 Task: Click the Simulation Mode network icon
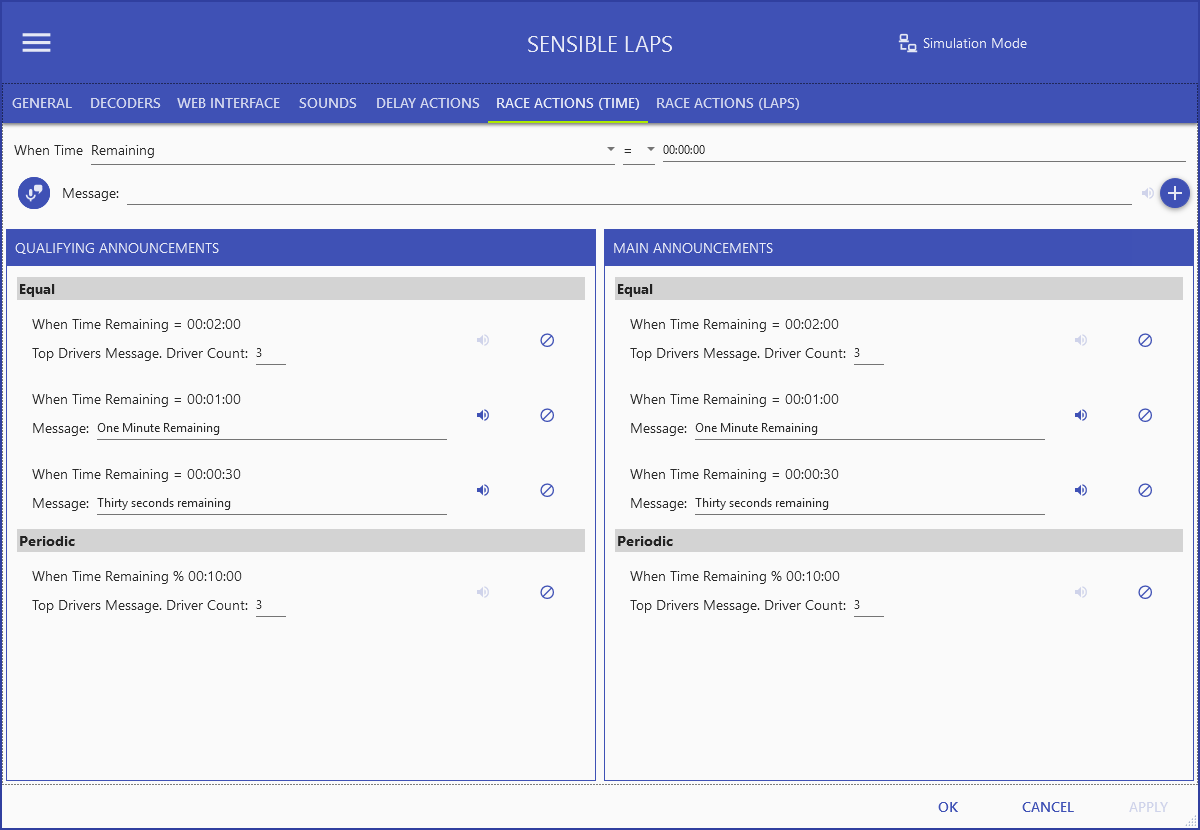pyautogui.click(x=908, y=43)
